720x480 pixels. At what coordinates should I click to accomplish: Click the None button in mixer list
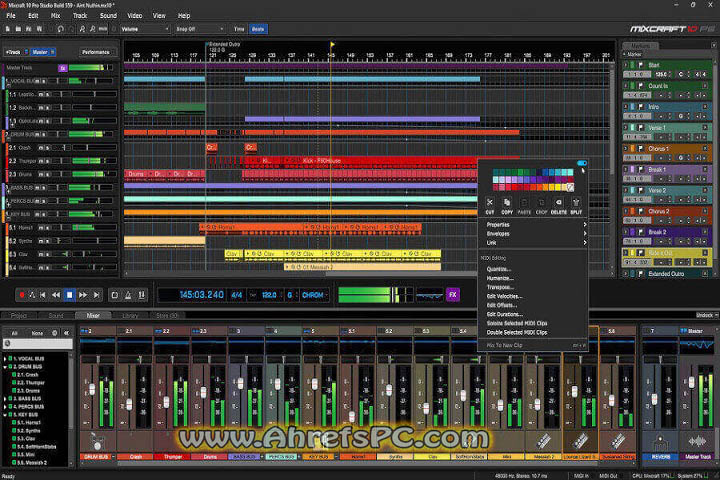pos(37,333)
